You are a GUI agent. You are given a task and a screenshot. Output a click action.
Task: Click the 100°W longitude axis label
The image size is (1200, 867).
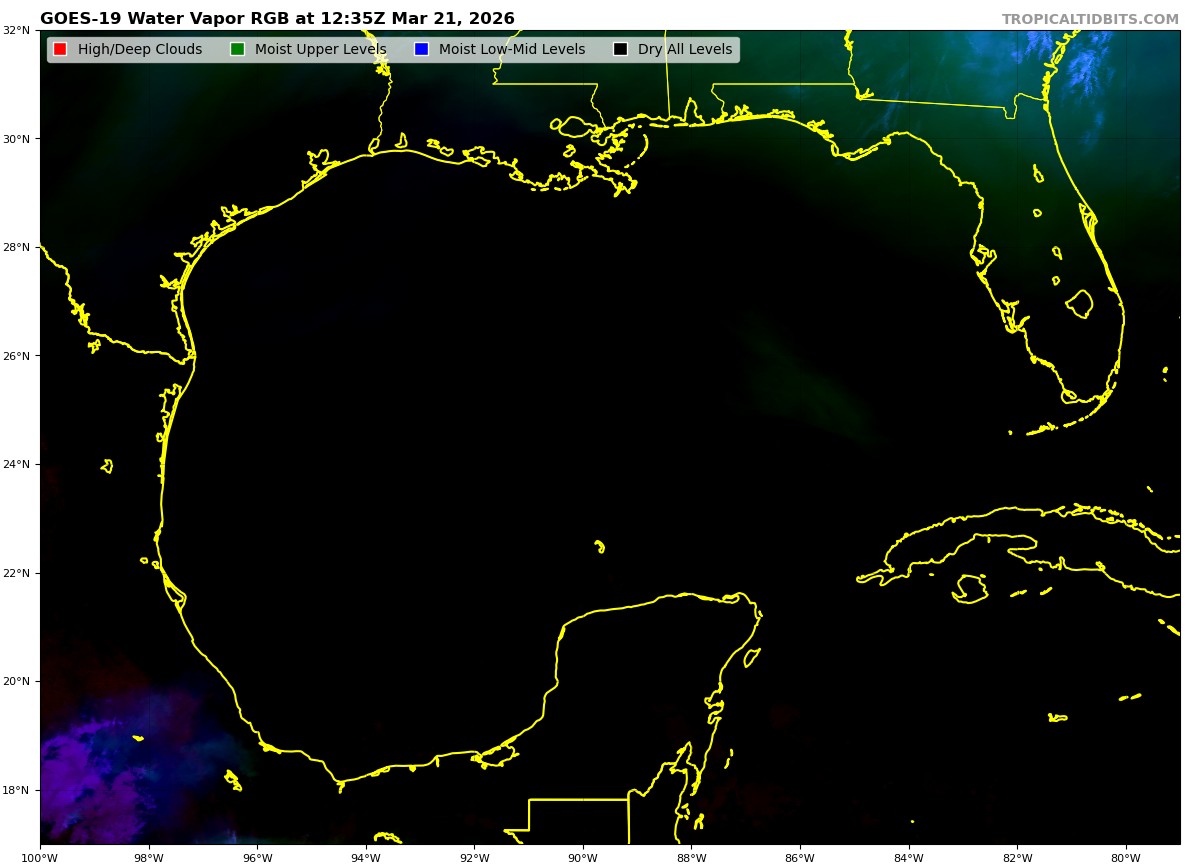41,857
